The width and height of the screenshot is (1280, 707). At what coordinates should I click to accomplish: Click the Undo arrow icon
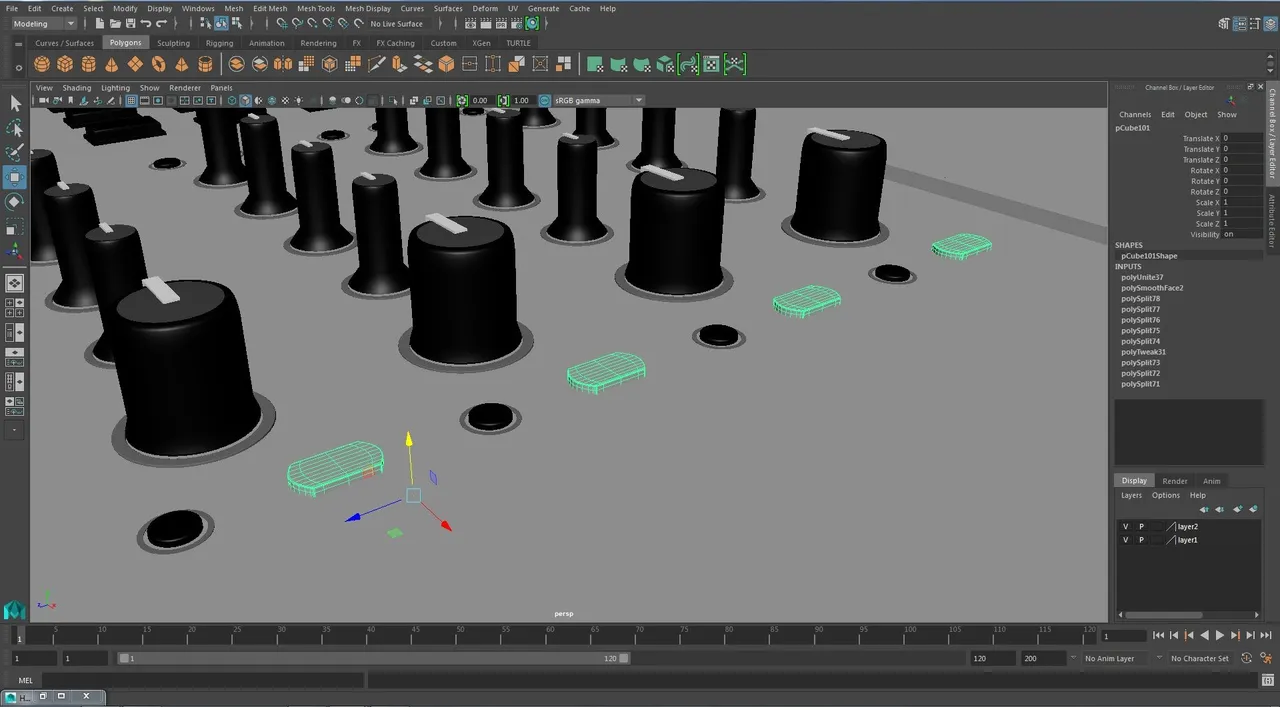[x=146, y=23]
